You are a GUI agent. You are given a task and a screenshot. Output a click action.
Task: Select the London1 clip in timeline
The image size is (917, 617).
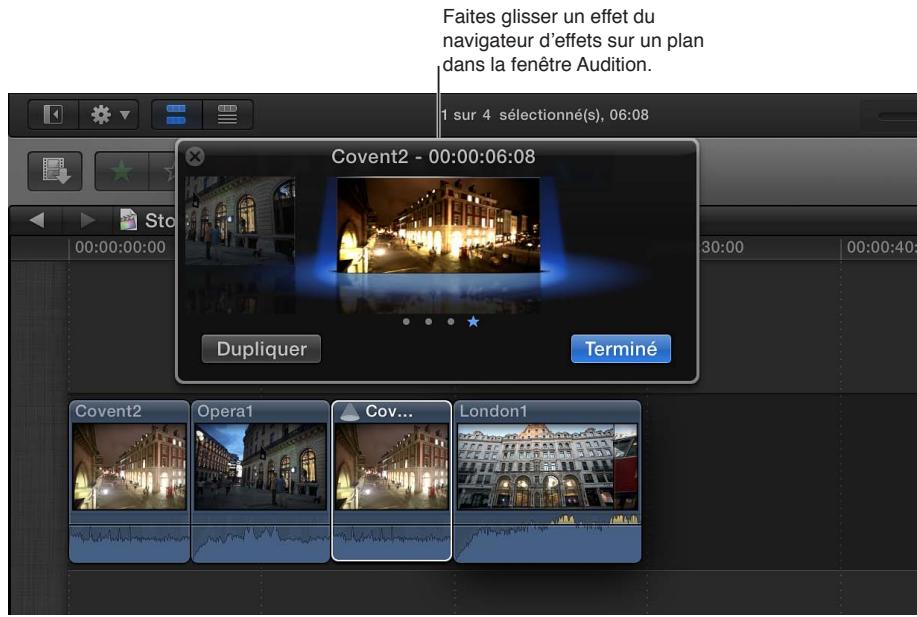[x=547, y=481]
